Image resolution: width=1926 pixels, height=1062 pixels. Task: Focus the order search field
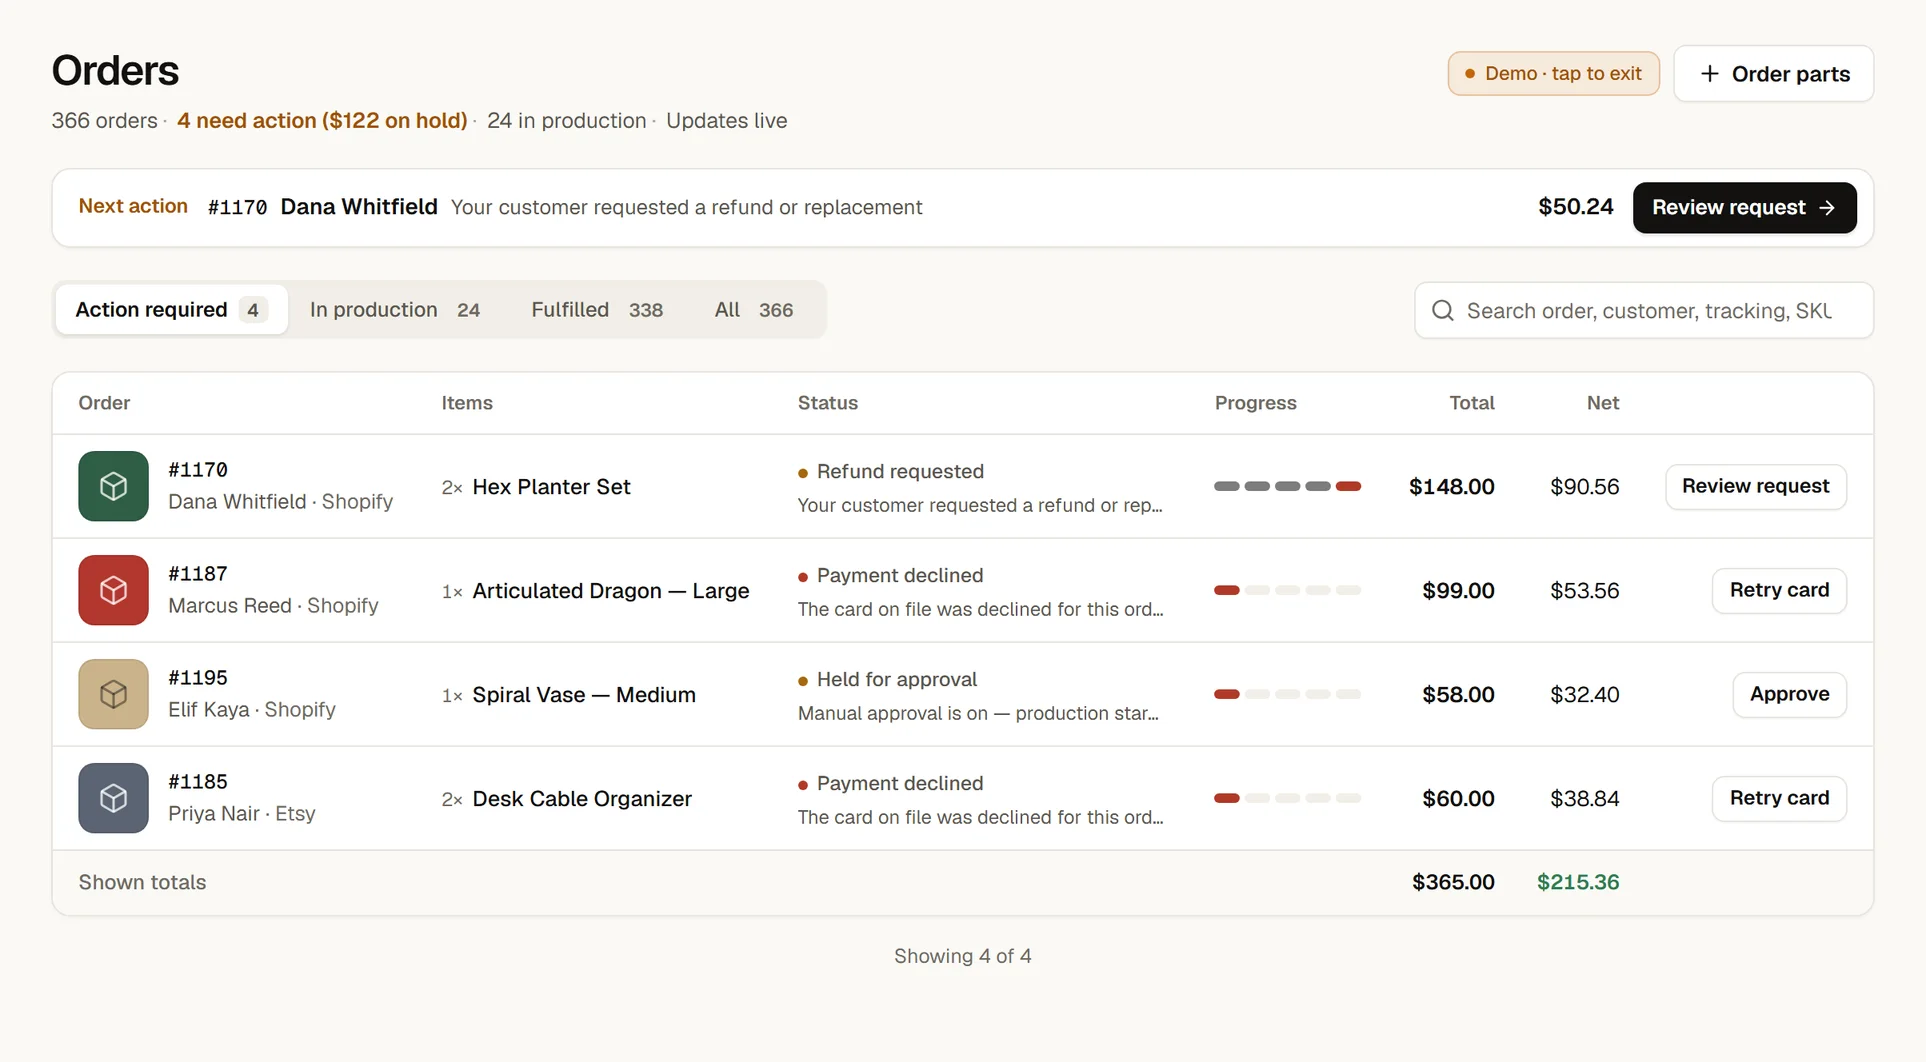click(x=1643, y=311)
